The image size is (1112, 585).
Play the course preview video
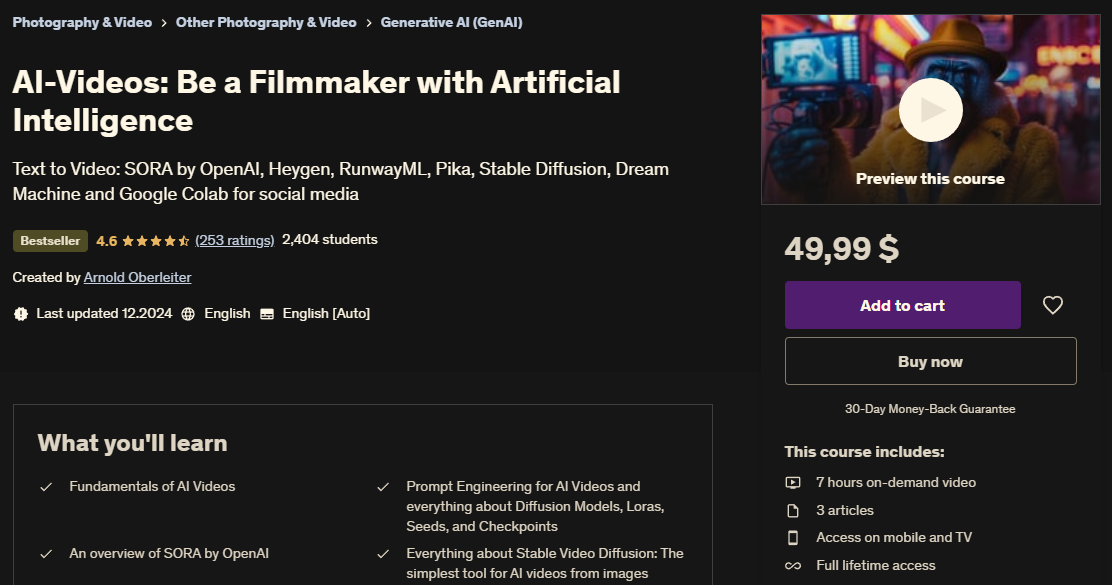click(930, 110)
